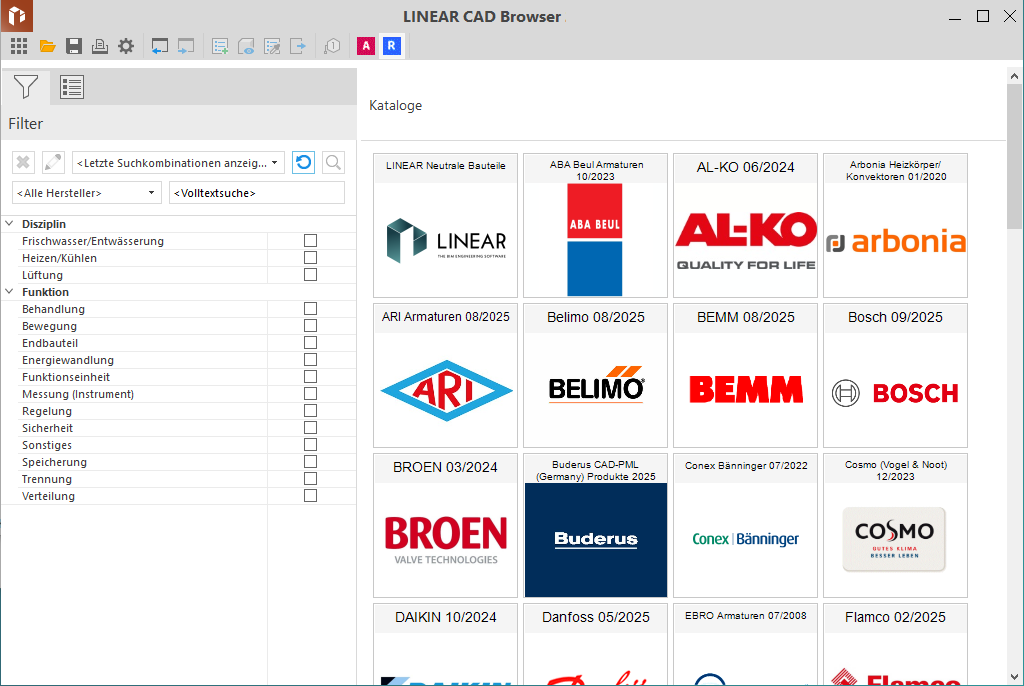Check the Speicherung checkbox
This screenshot has width=1024, height=686.
click(x=310, y=461)
